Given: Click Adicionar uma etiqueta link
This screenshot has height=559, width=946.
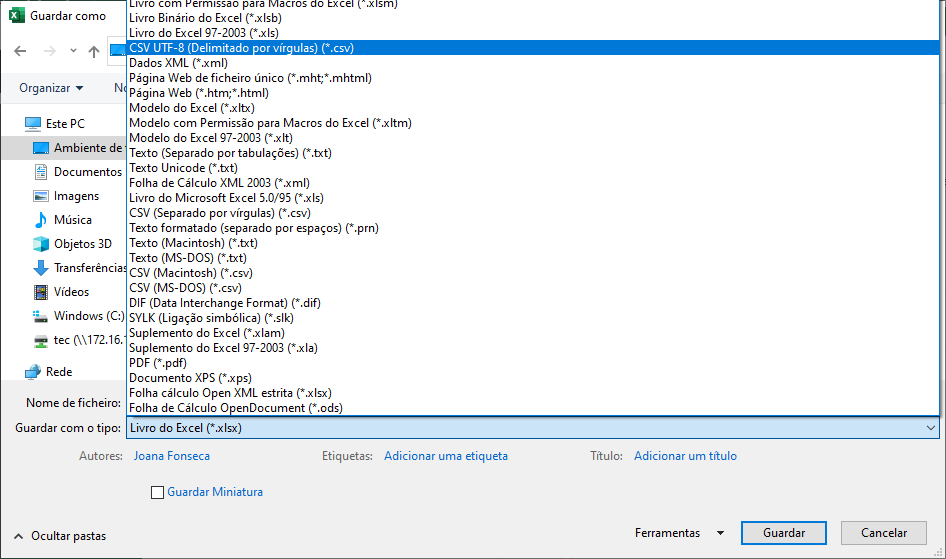Looking at the screenshot, I should tap(445, 456).
